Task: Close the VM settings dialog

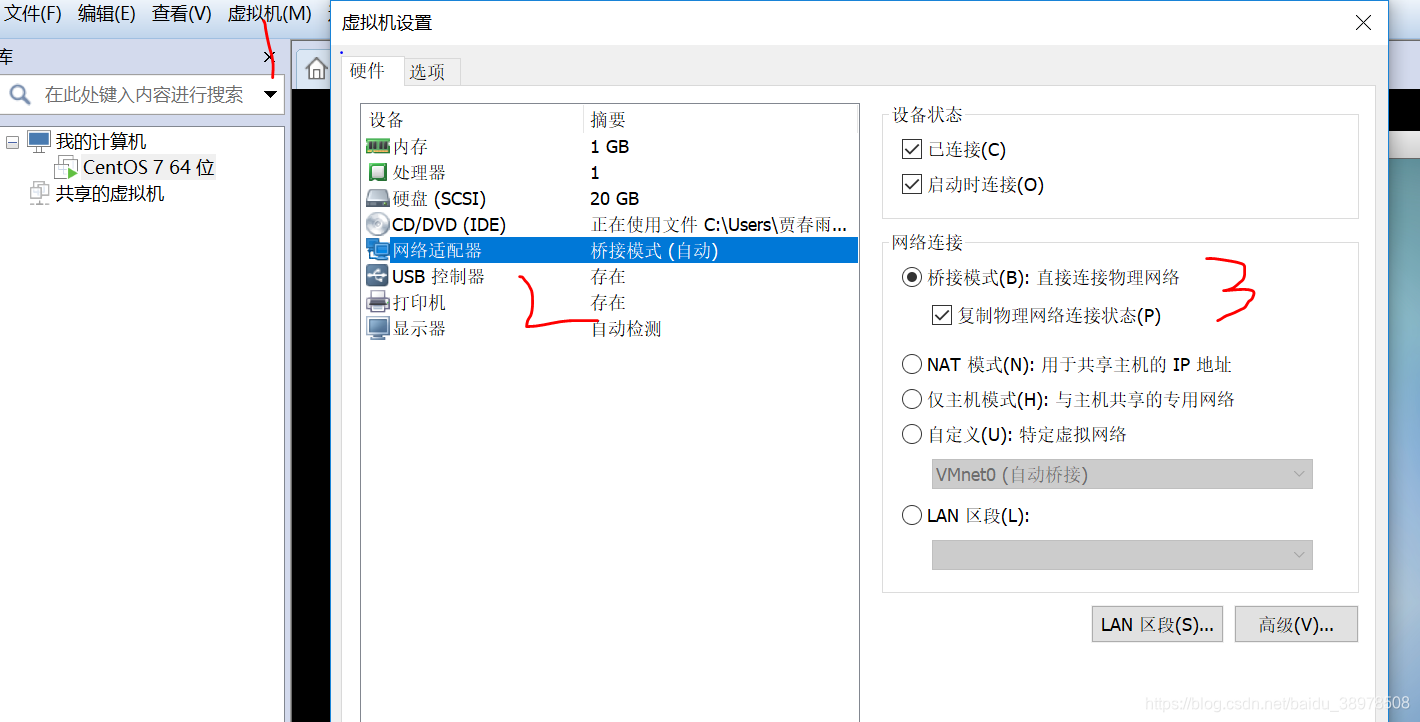Action: 1363,22
